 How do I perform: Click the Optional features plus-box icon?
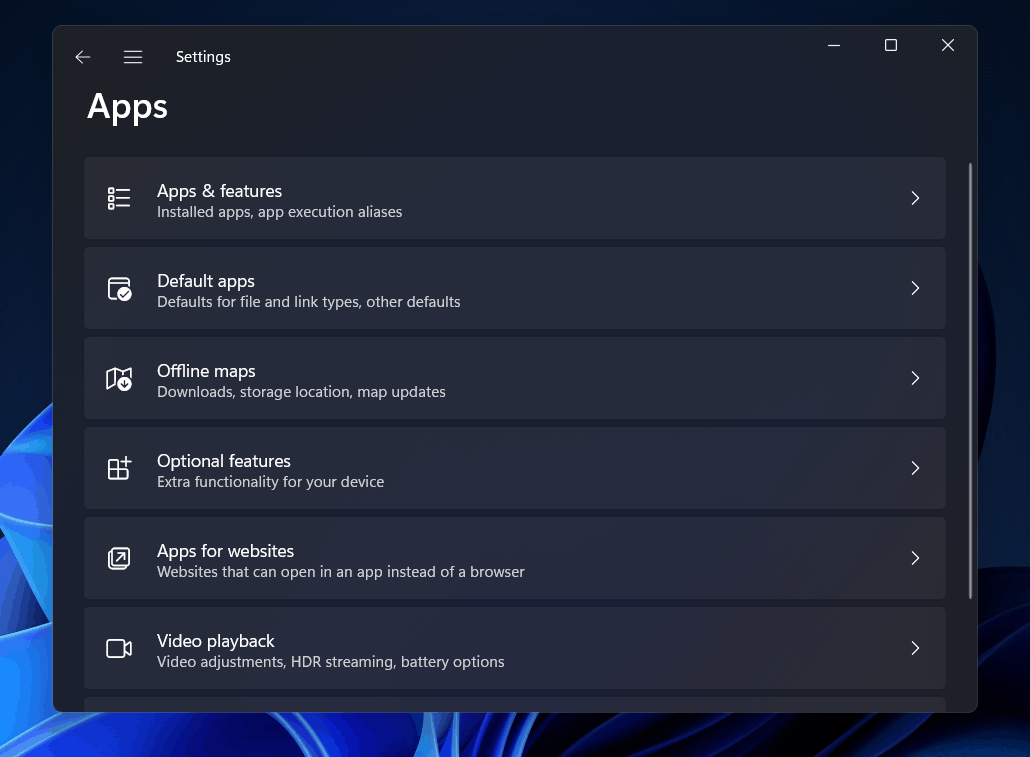coord(118,468)
